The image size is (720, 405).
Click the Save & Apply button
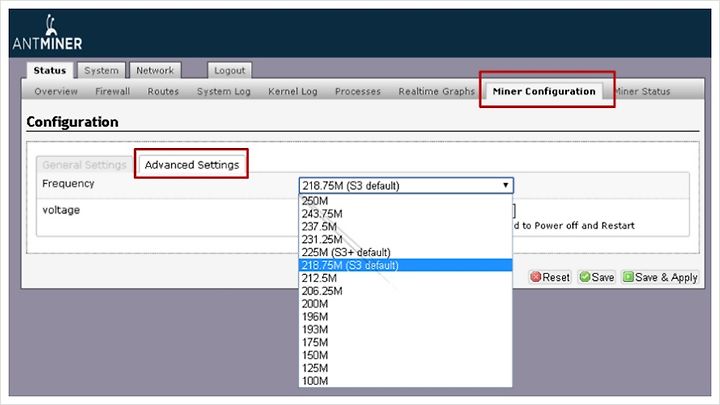click(x=660, y=277)
